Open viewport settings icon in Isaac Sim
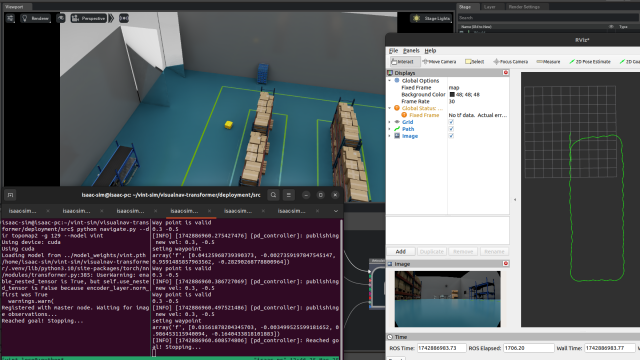 tap(10, 18)
